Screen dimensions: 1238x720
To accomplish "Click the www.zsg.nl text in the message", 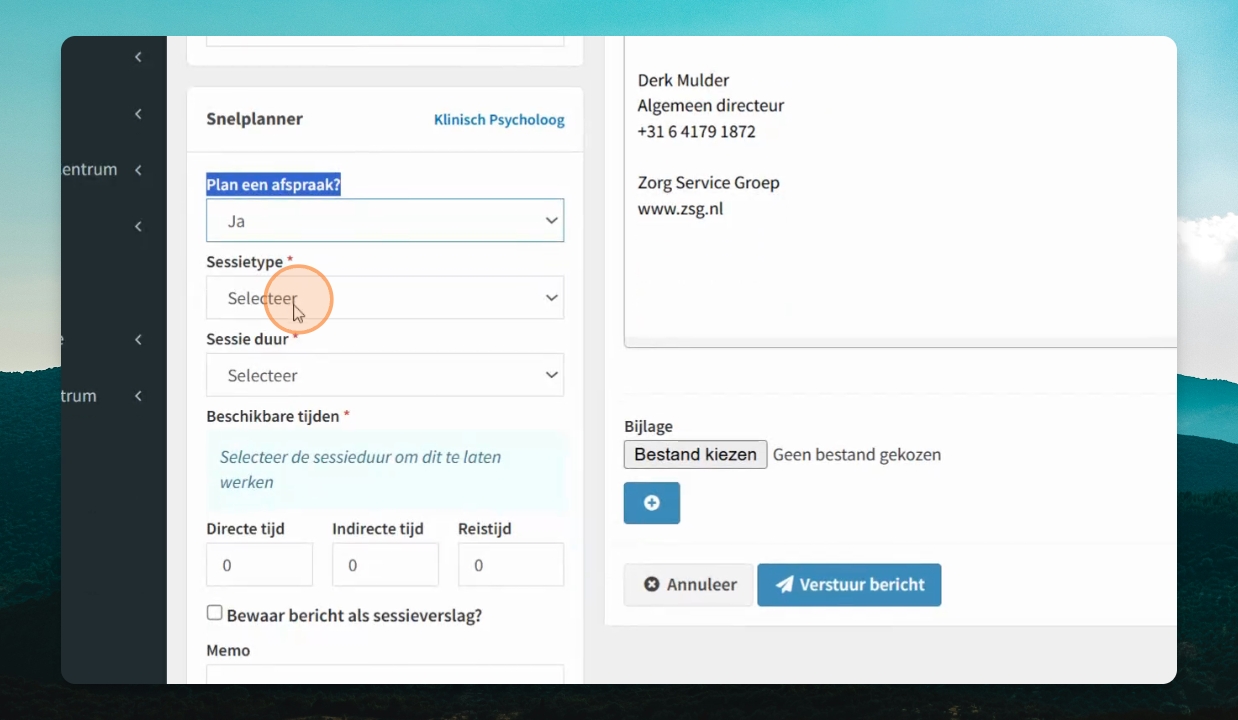I will pyautogui.click(x=680, y=209).
